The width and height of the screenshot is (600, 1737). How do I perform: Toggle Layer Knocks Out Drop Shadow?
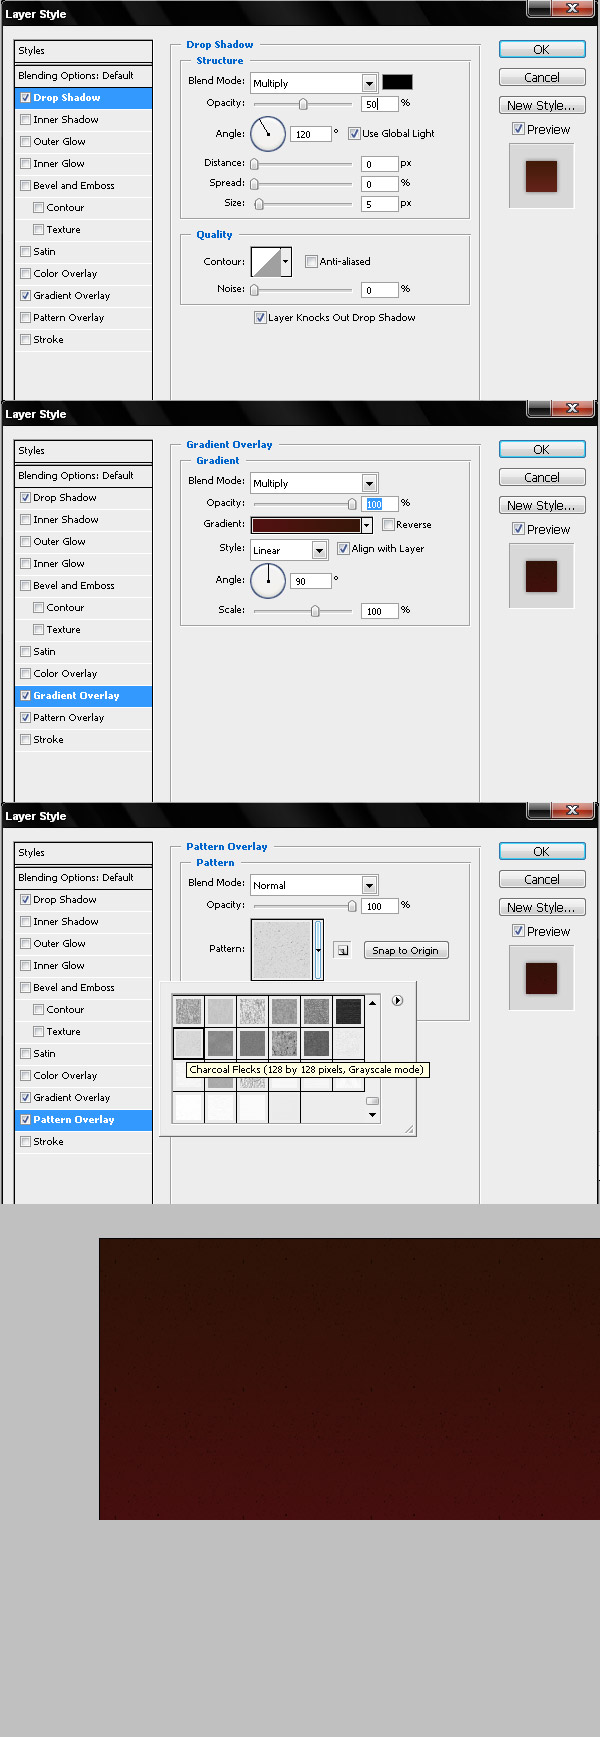click(260, 317)
